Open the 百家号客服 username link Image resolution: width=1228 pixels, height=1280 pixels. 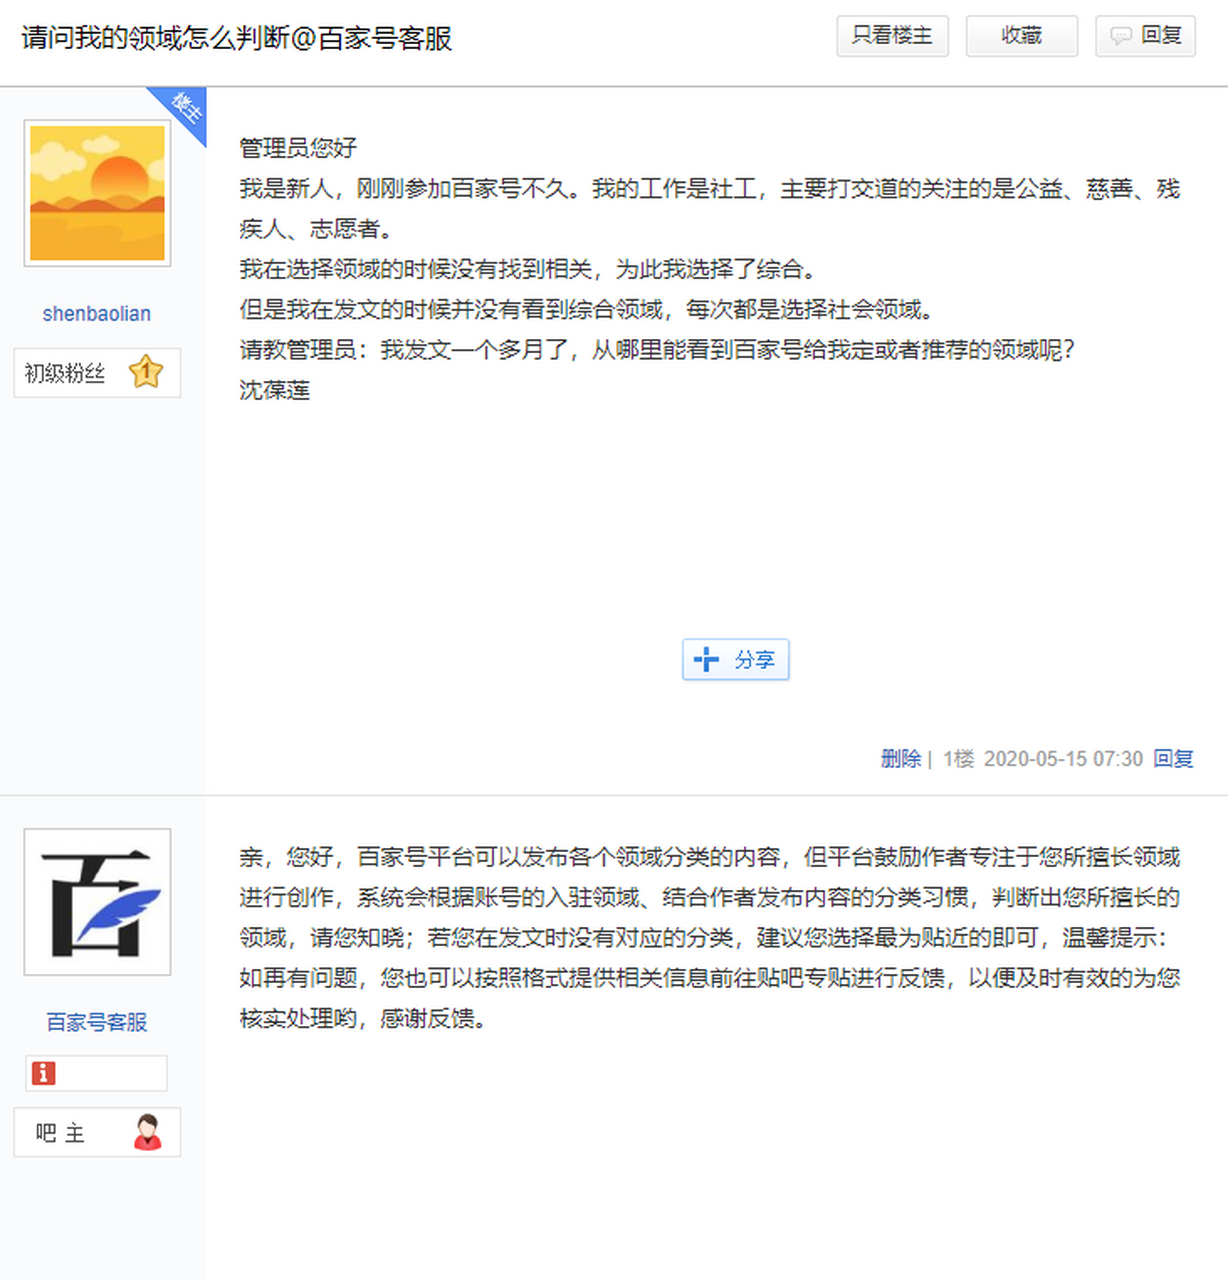tap(97, 1022)
